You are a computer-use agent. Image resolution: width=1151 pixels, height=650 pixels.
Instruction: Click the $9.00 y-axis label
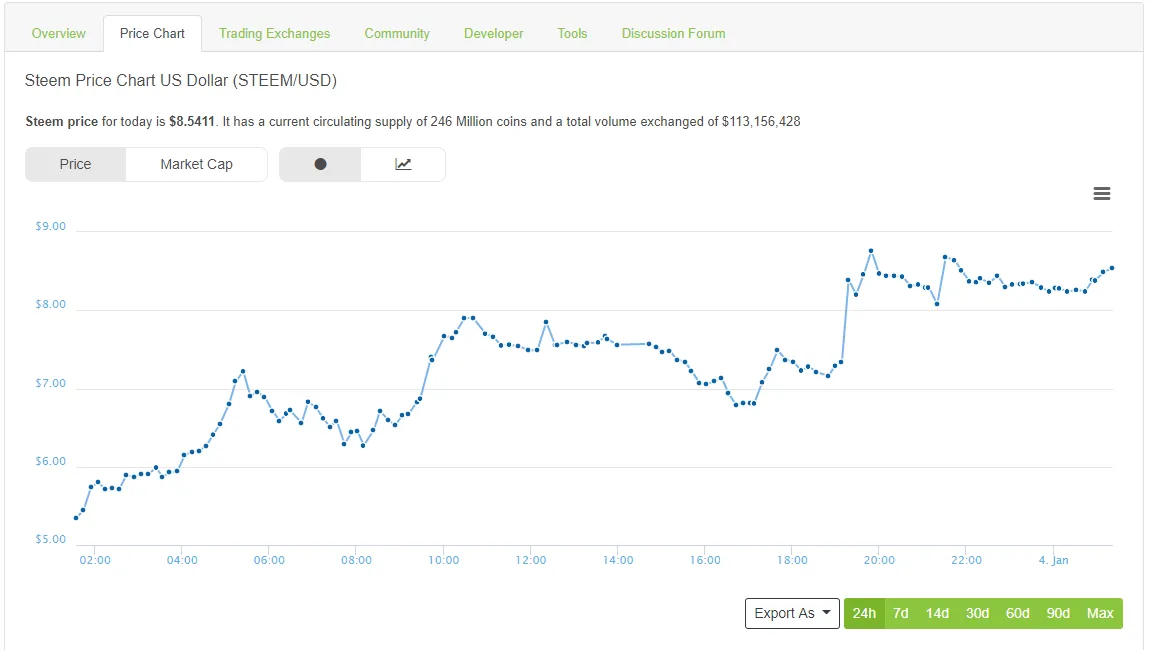pos(51,226)
